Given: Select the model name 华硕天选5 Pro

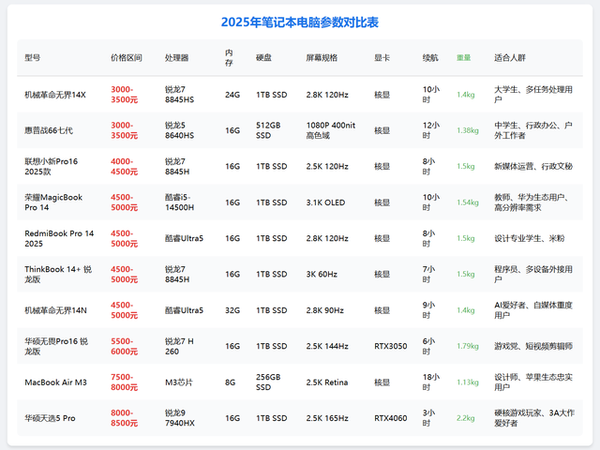Looking at the screenshot, I should point(50,418).
